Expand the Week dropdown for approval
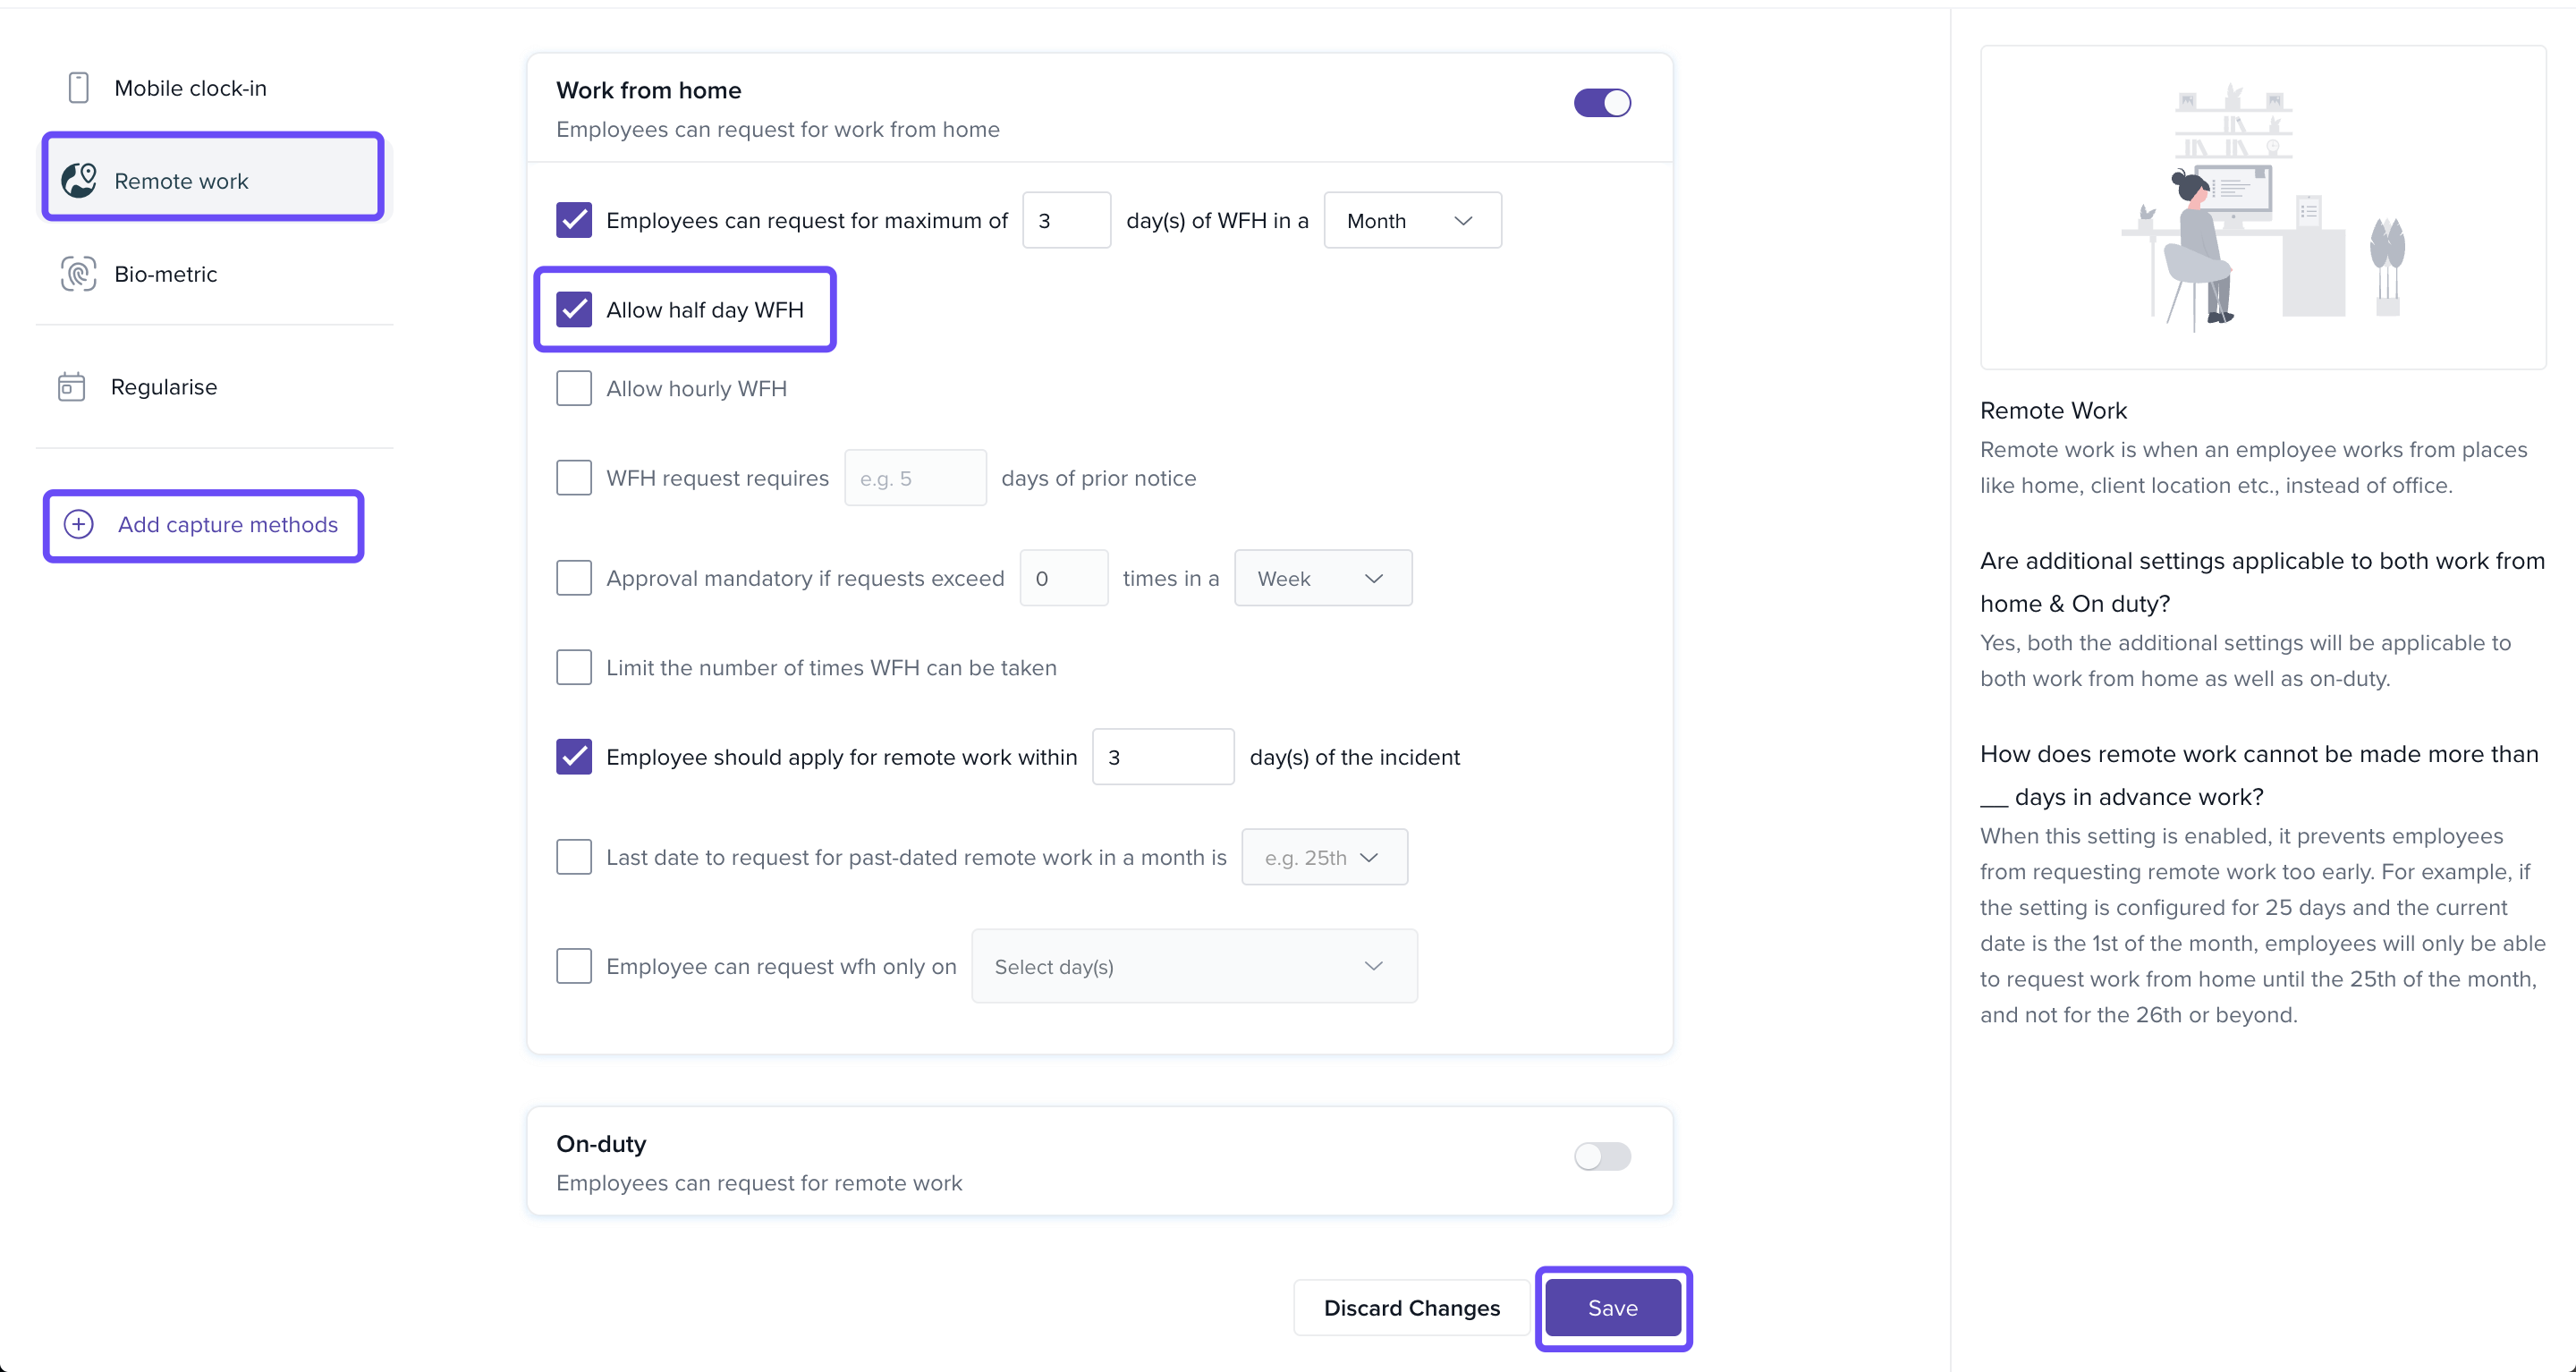This screenshot has height=1372, width=2576. click(x=1322, y=578)
